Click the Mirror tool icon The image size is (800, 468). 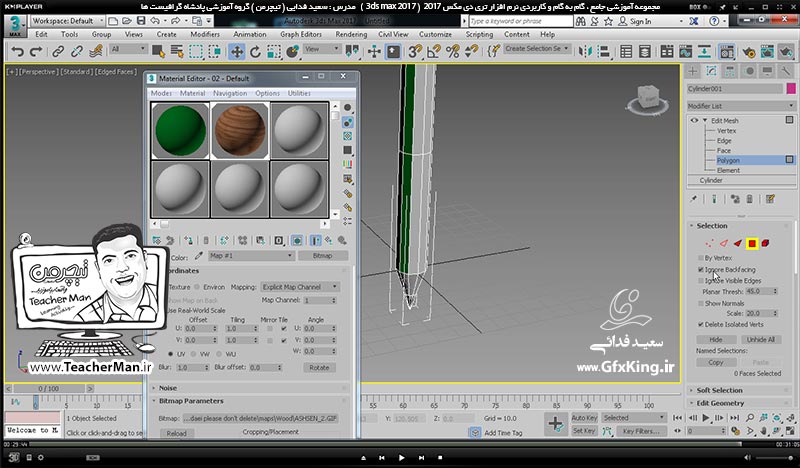pyautogui.click(x=585, y=52)
